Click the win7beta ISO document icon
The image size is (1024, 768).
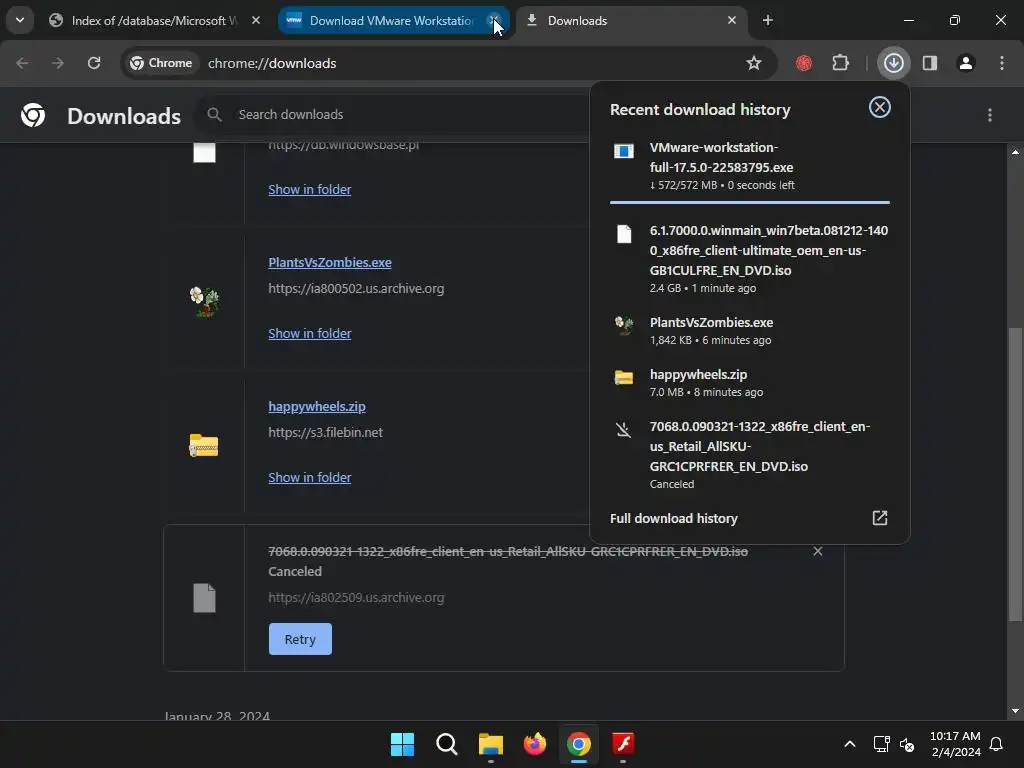click(624, 234)
